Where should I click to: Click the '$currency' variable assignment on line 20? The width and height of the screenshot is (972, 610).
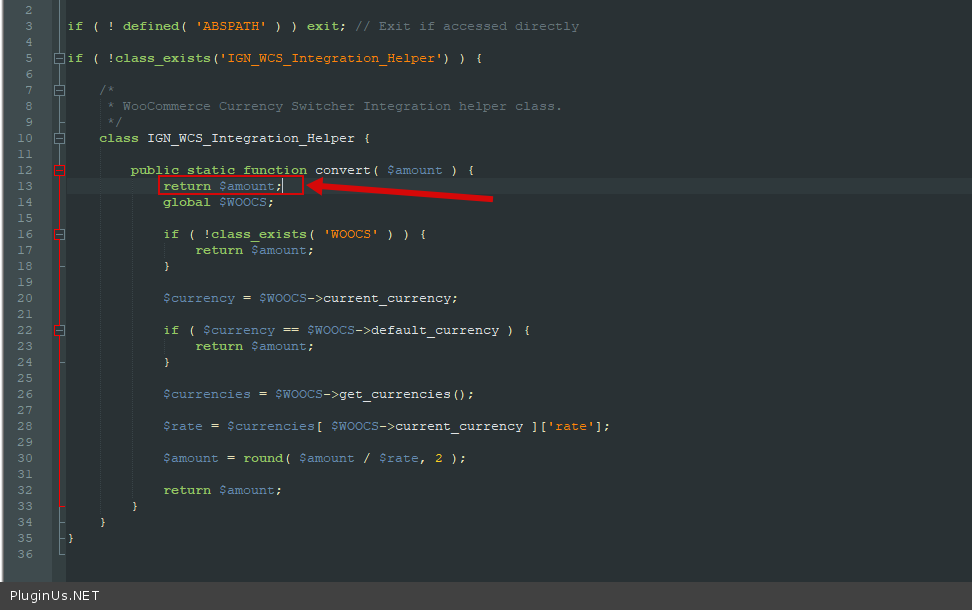(x=199, y=298)
